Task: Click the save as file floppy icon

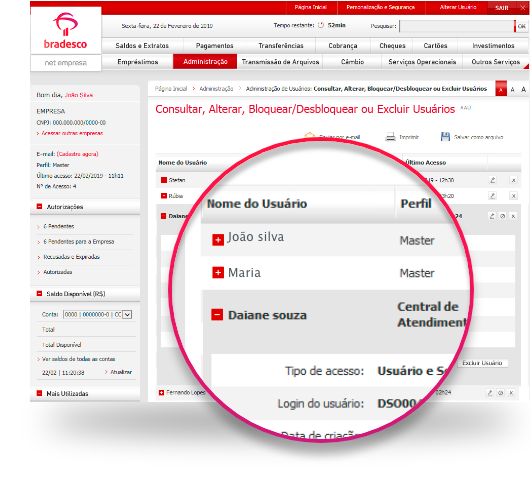Action: (445, 137)
